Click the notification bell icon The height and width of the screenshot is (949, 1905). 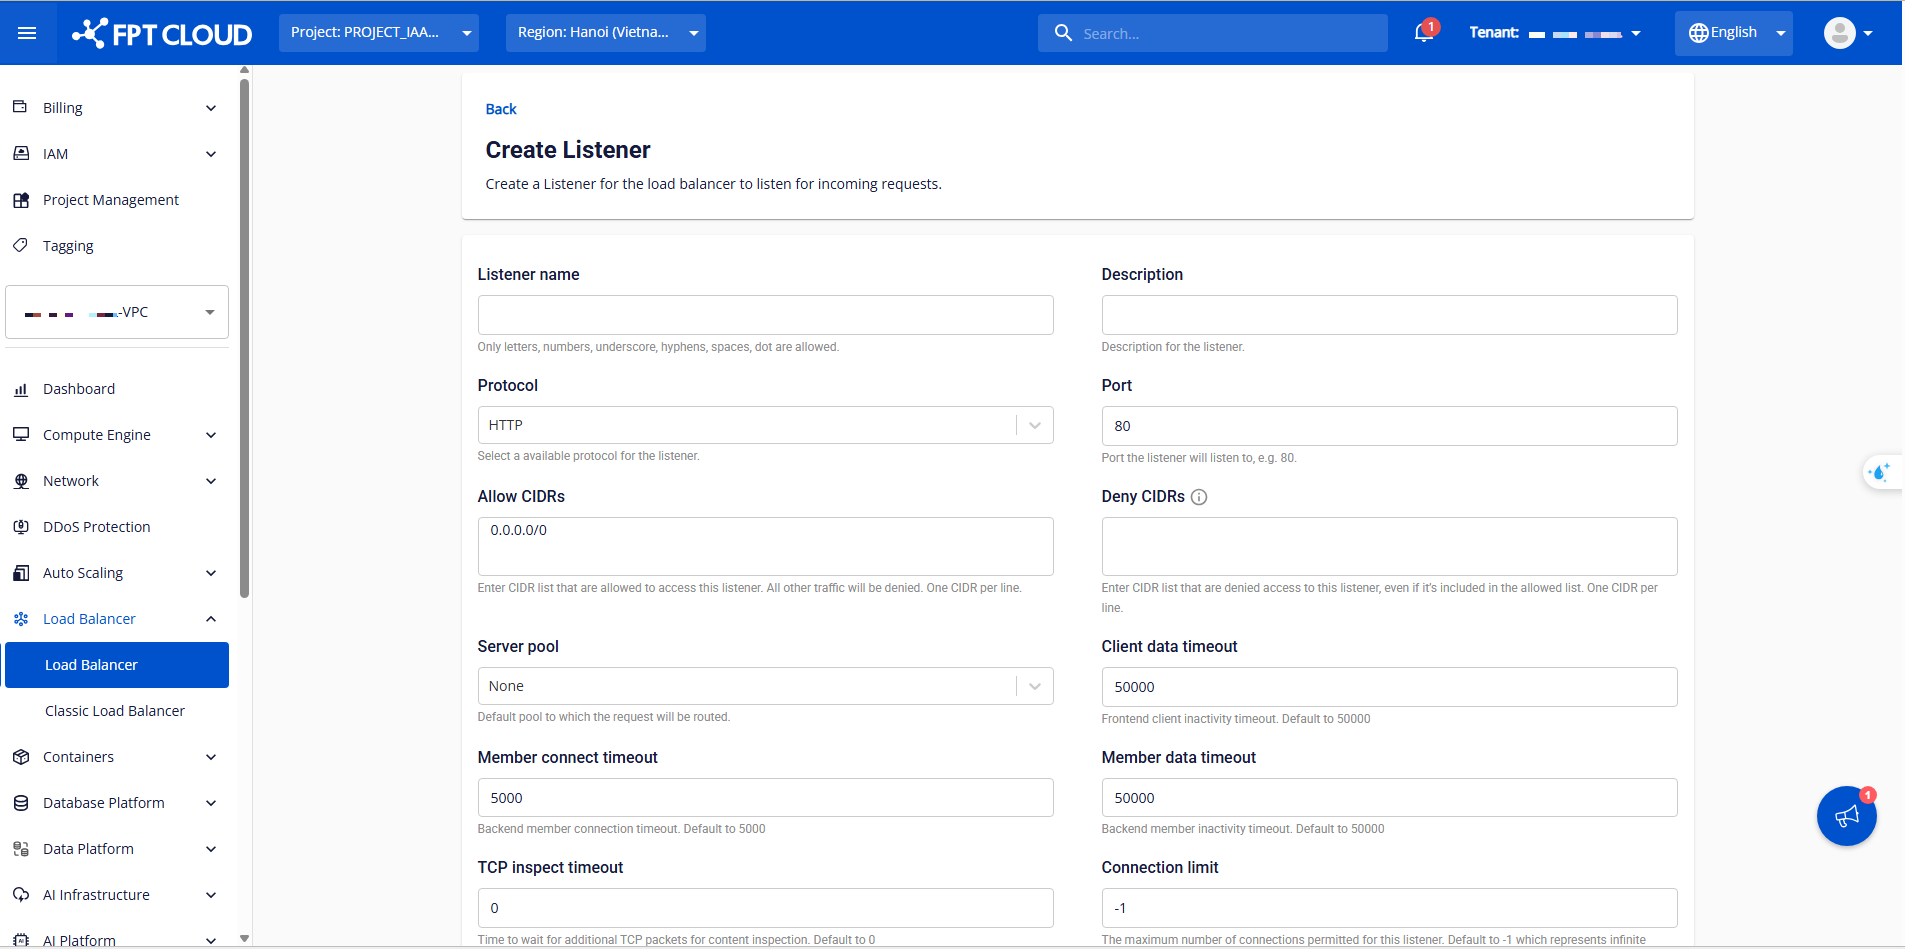(1424, 33)
